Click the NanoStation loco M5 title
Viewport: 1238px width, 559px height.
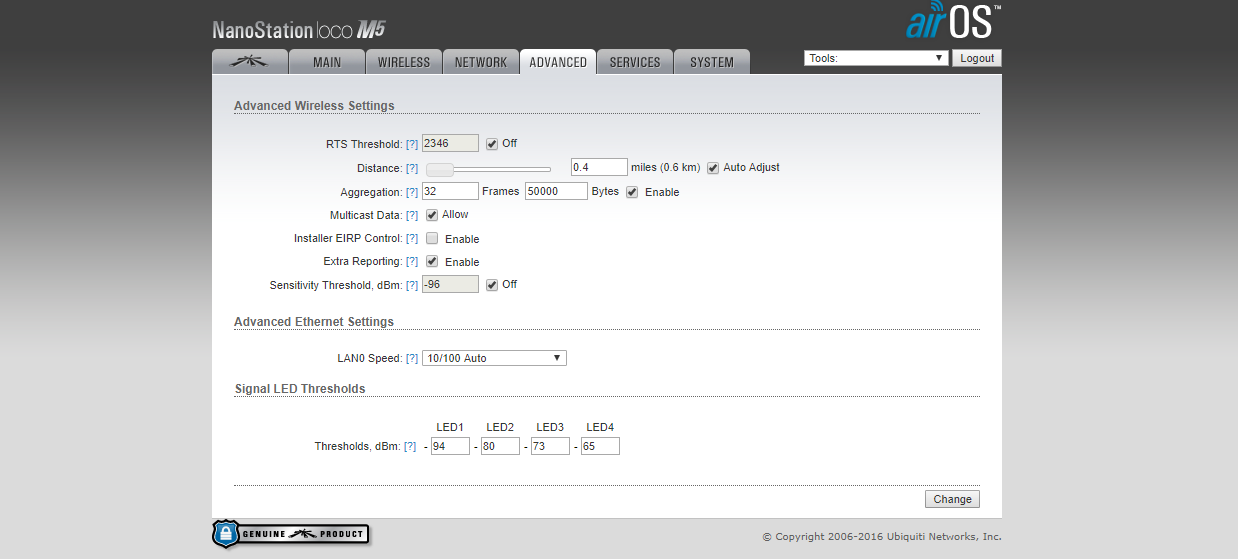click(299, 29)
